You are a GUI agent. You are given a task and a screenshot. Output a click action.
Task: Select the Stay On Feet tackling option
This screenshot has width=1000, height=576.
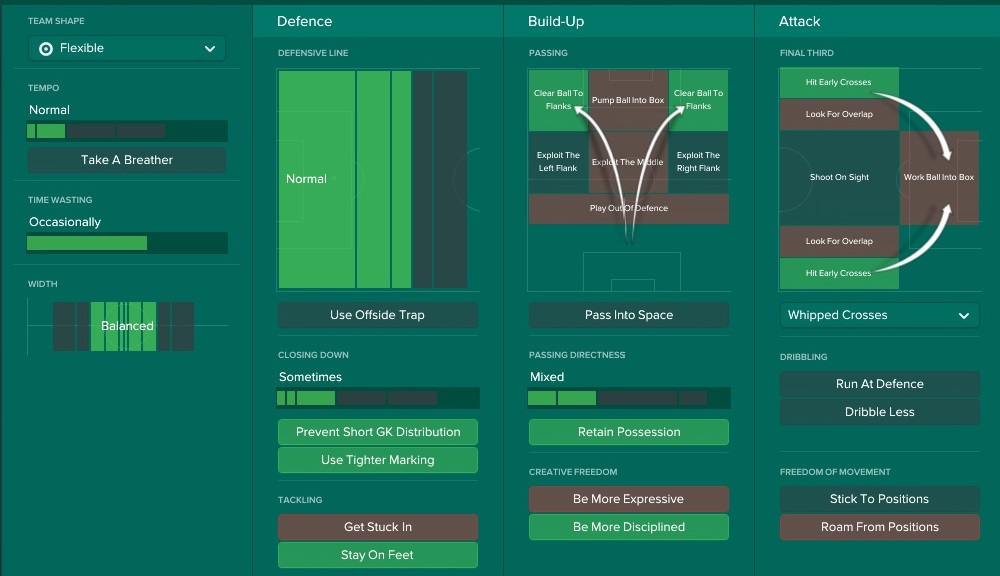(377, 555)
